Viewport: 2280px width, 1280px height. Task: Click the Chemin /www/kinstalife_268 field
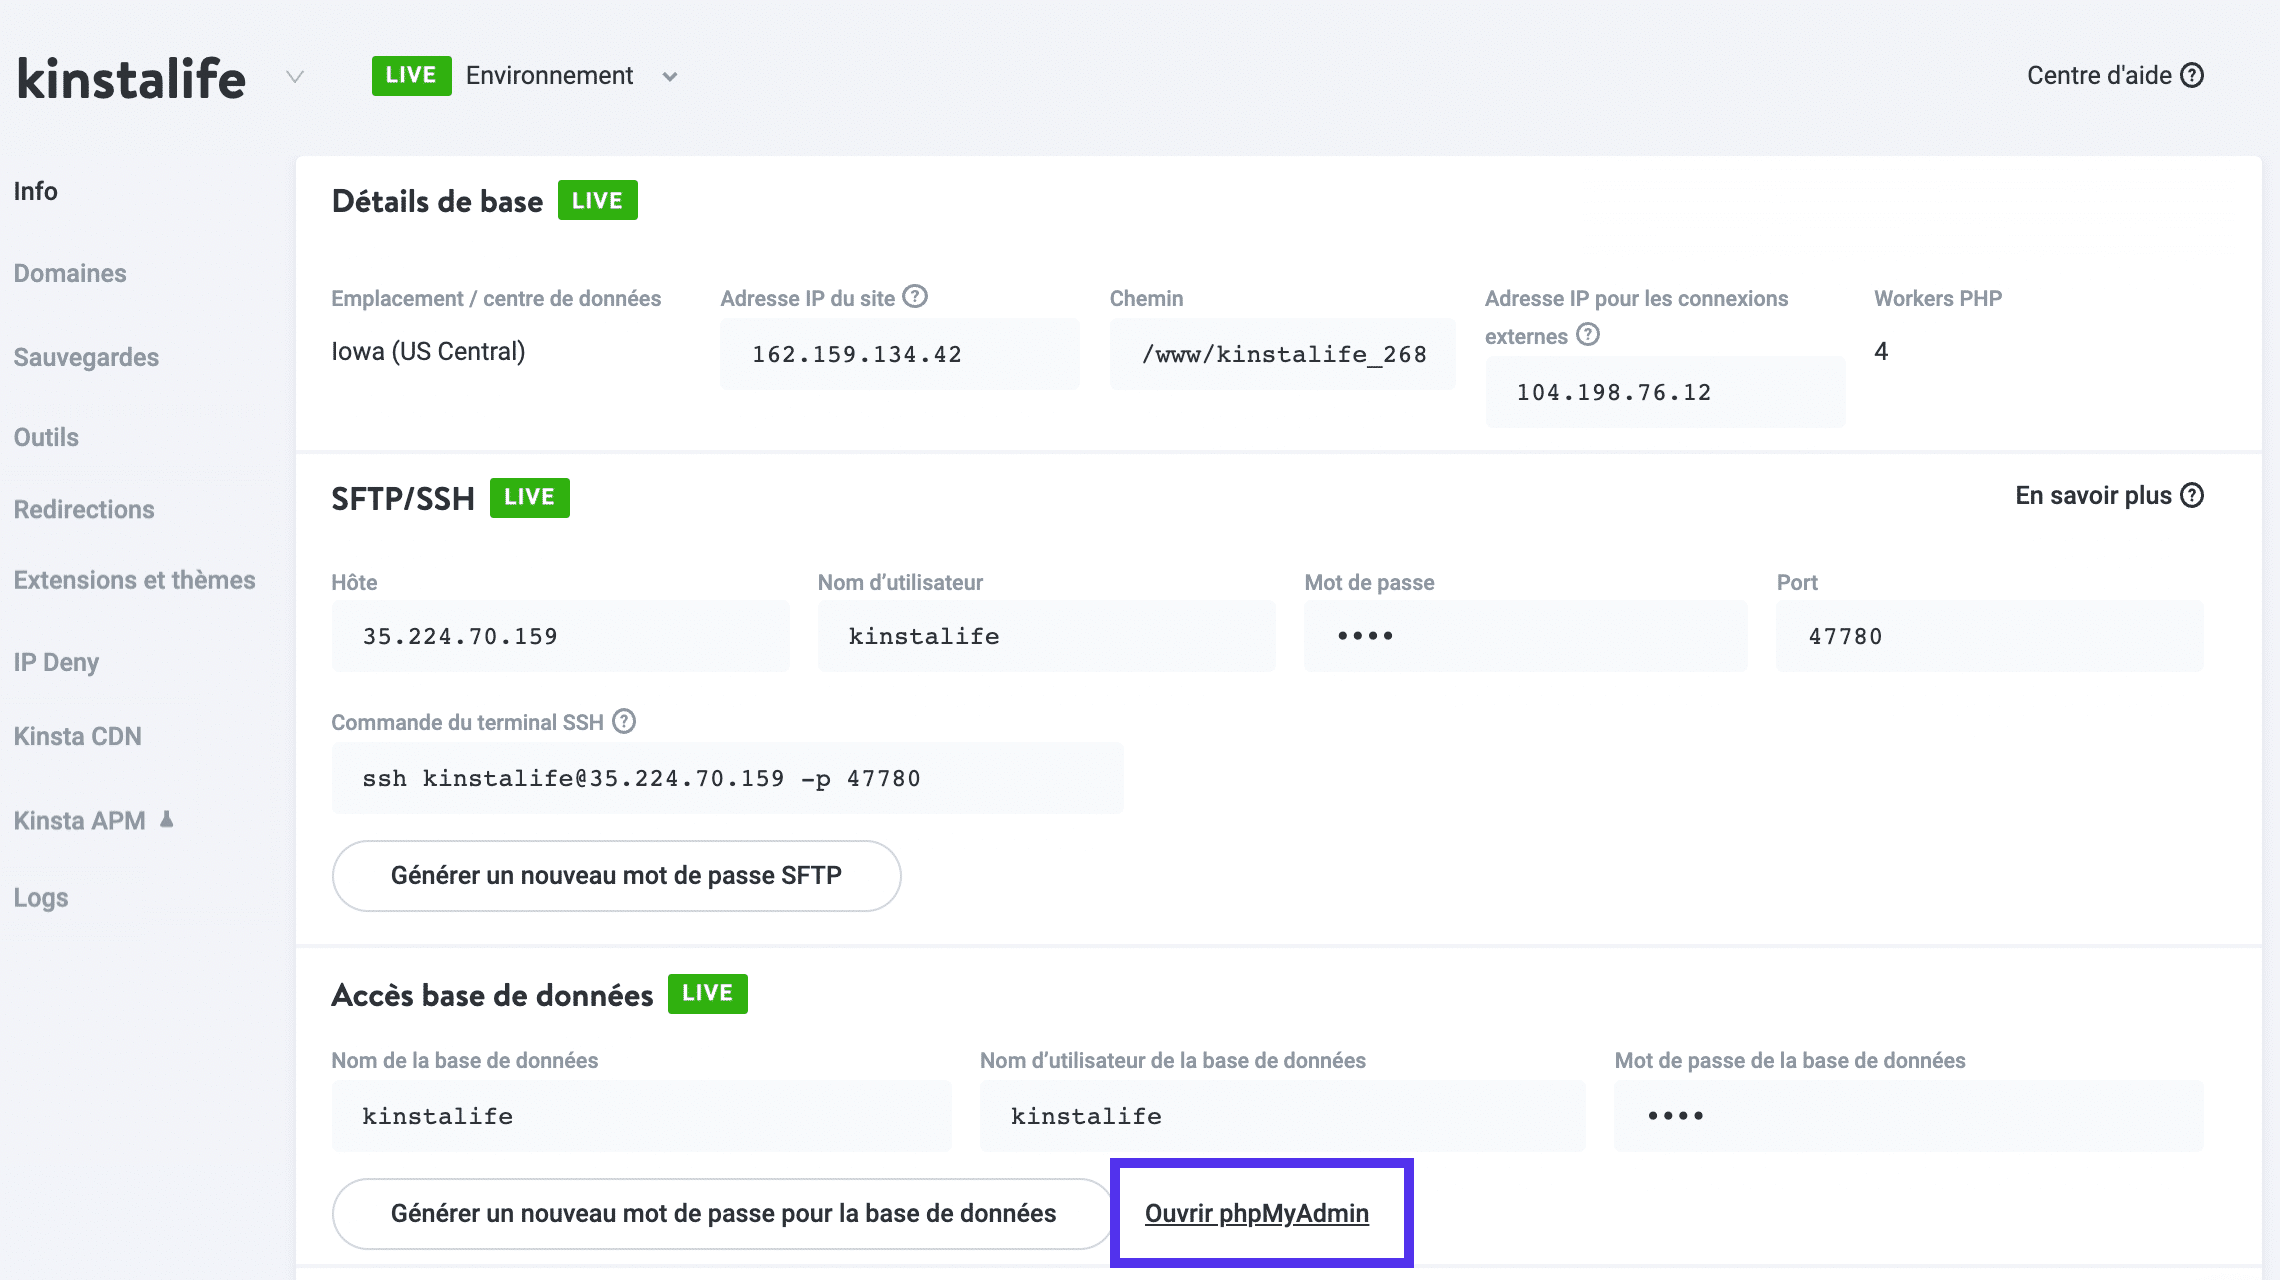point(1282,354)
